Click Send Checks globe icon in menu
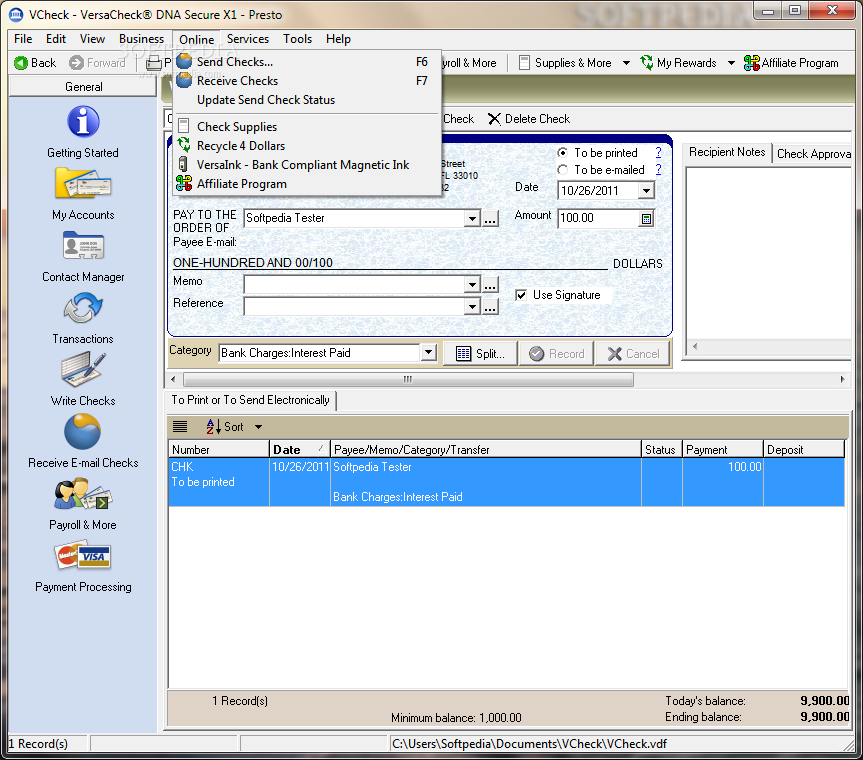The height and width of the screenshot is (760, 863). pyautogui.click(x=184, y=62)
